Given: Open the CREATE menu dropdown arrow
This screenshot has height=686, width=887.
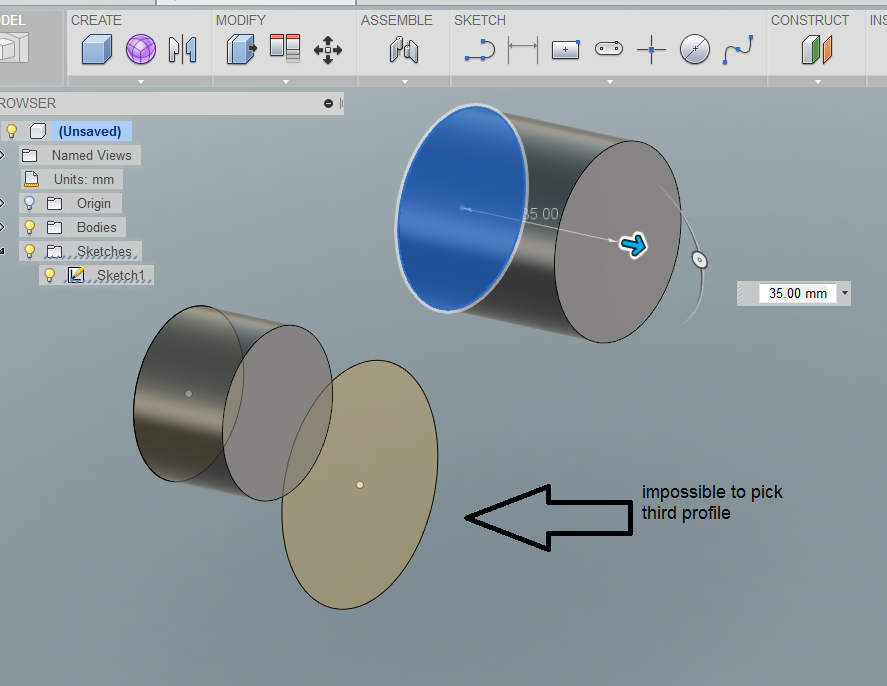Looking at the screenshot, I should (x=141, y=82).
